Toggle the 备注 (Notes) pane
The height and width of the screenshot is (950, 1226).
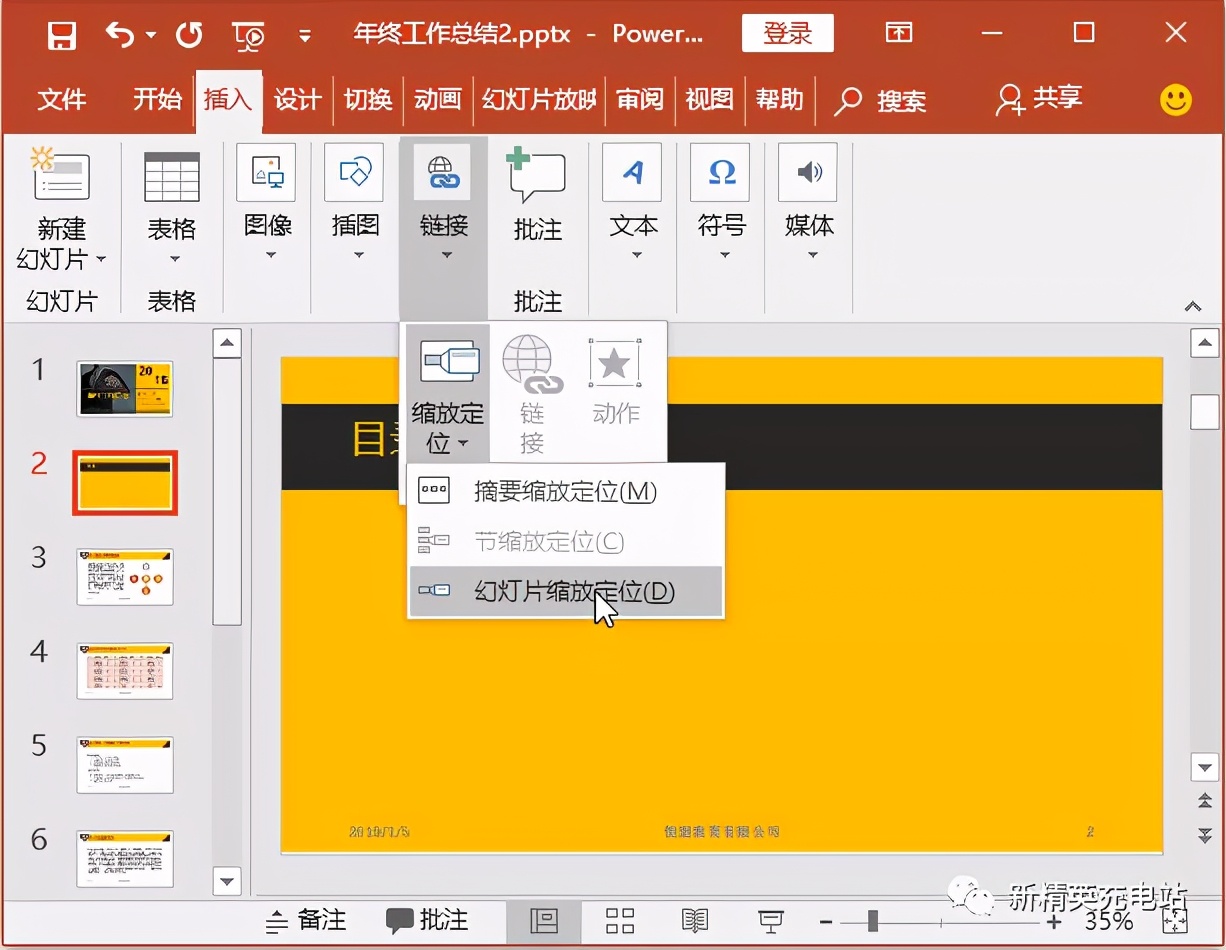point(305,921)
